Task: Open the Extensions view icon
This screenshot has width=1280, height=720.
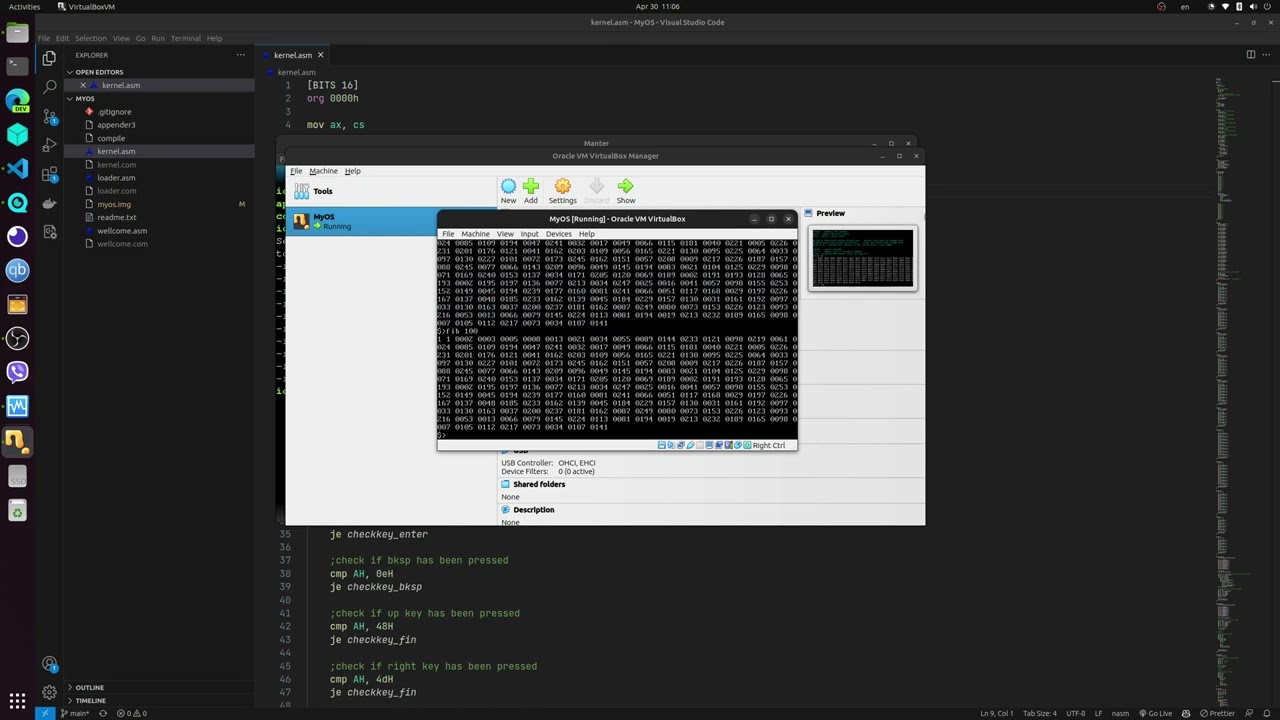Action: 49,174
